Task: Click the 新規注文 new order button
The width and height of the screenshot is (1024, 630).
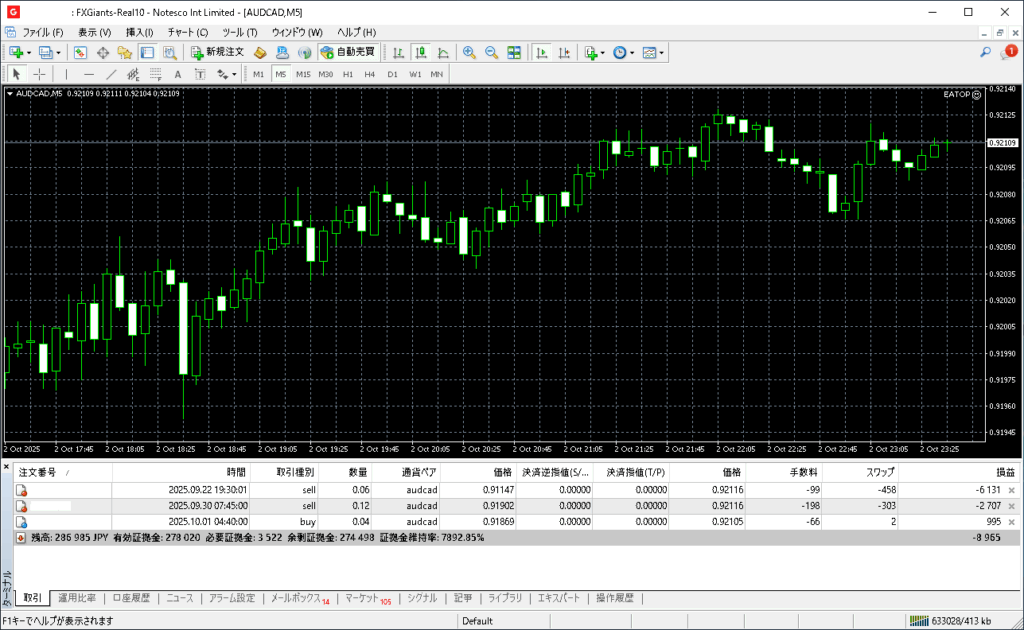Action: coord(217,52)
